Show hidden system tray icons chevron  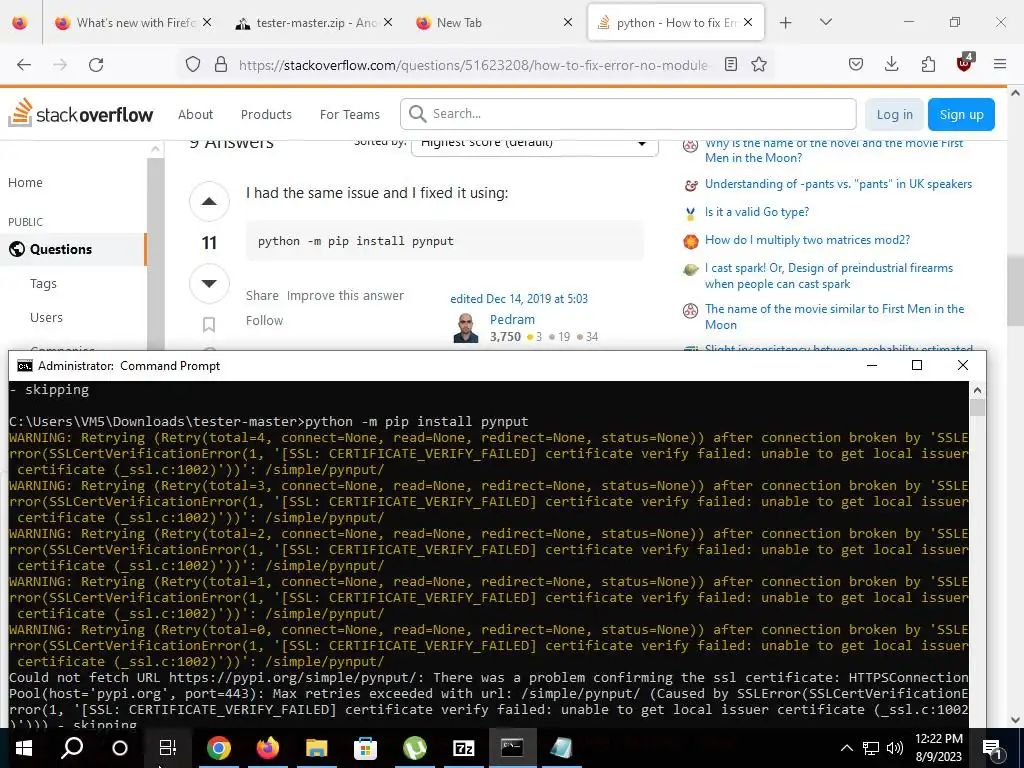[846, 748]
